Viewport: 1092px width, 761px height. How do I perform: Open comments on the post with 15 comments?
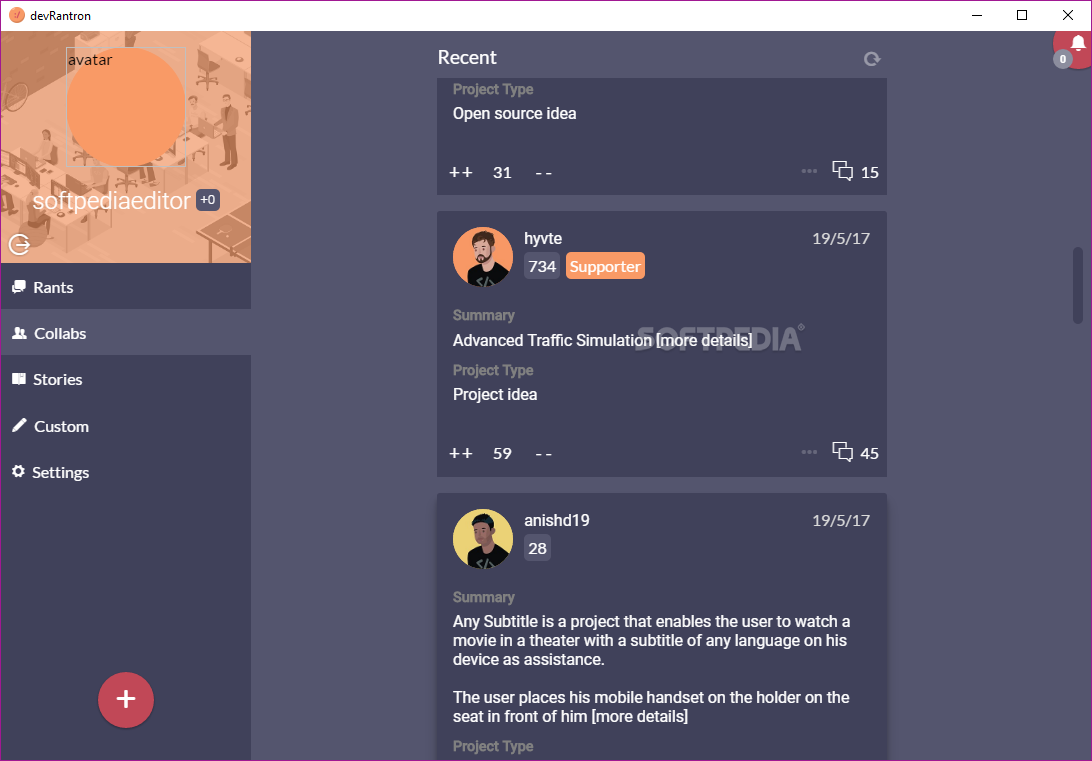855,171
